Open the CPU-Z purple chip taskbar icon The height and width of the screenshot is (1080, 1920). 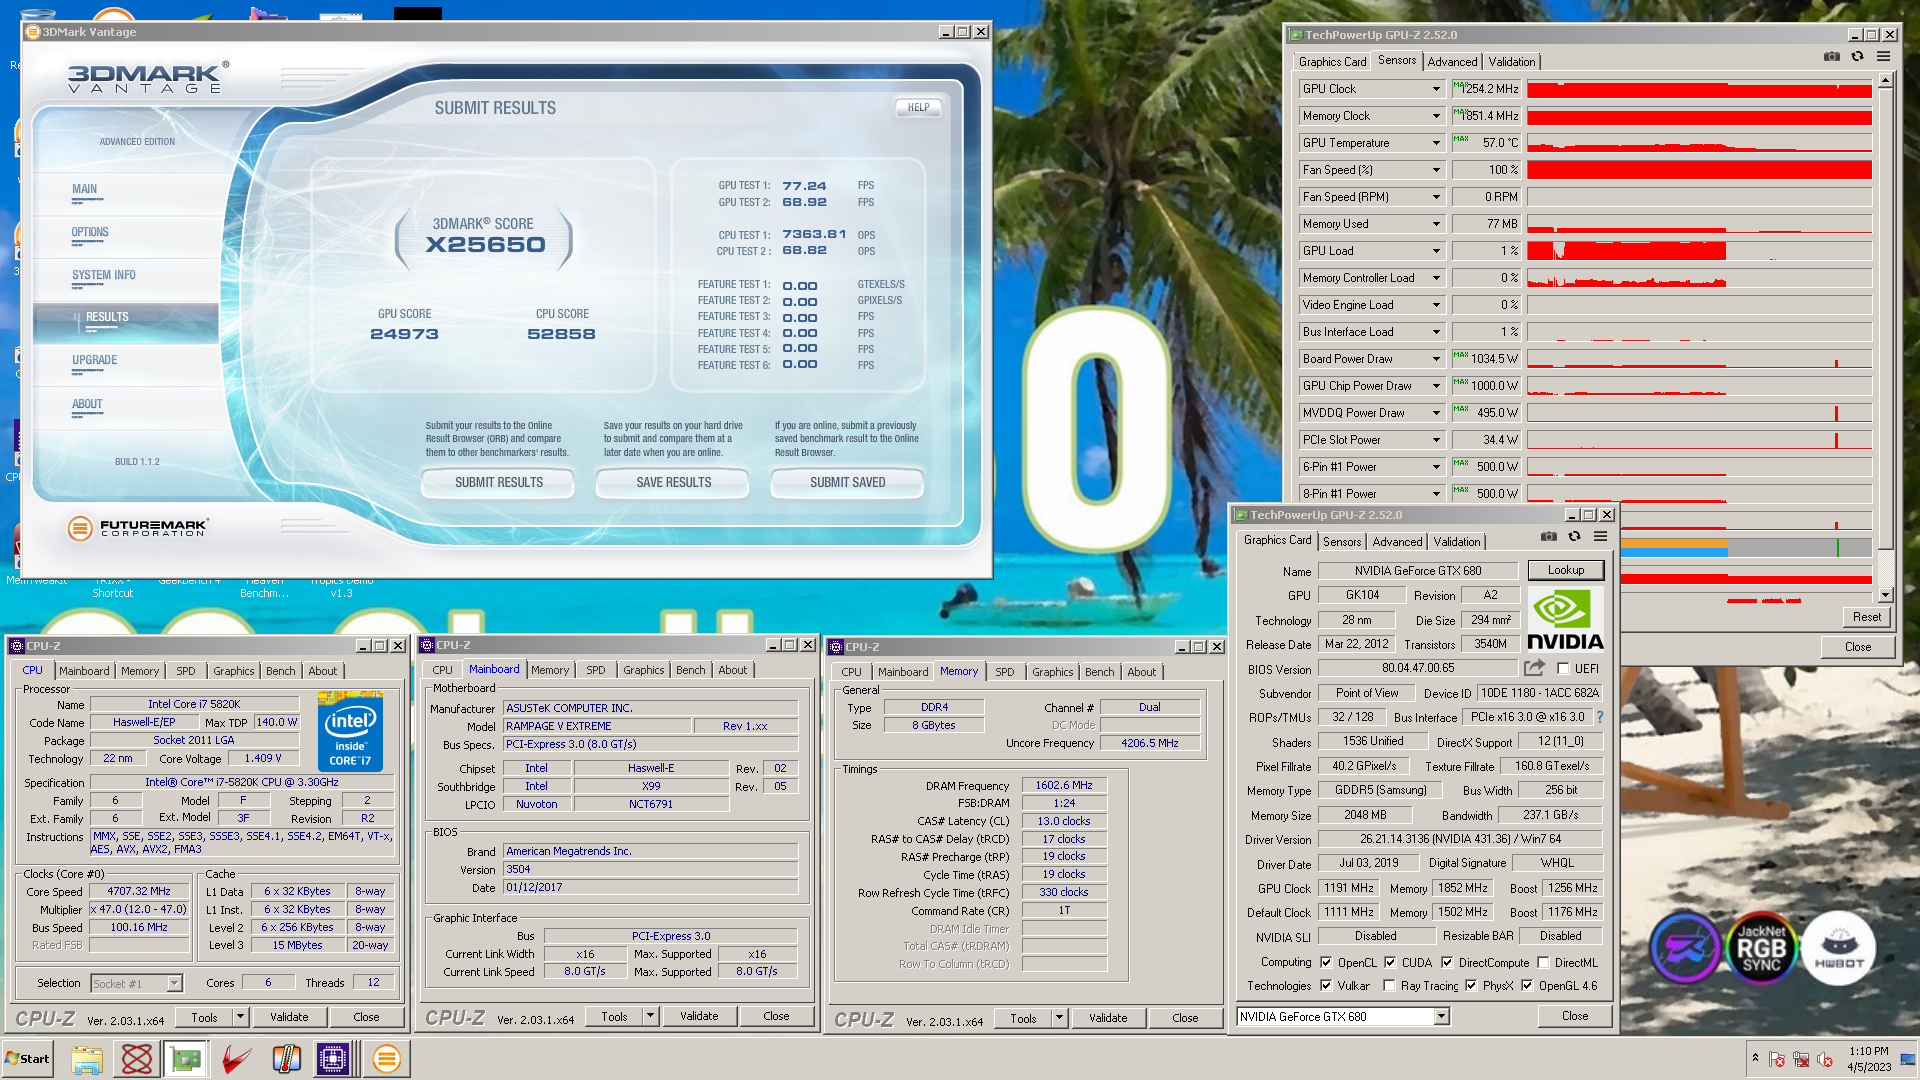point(333,1059)
